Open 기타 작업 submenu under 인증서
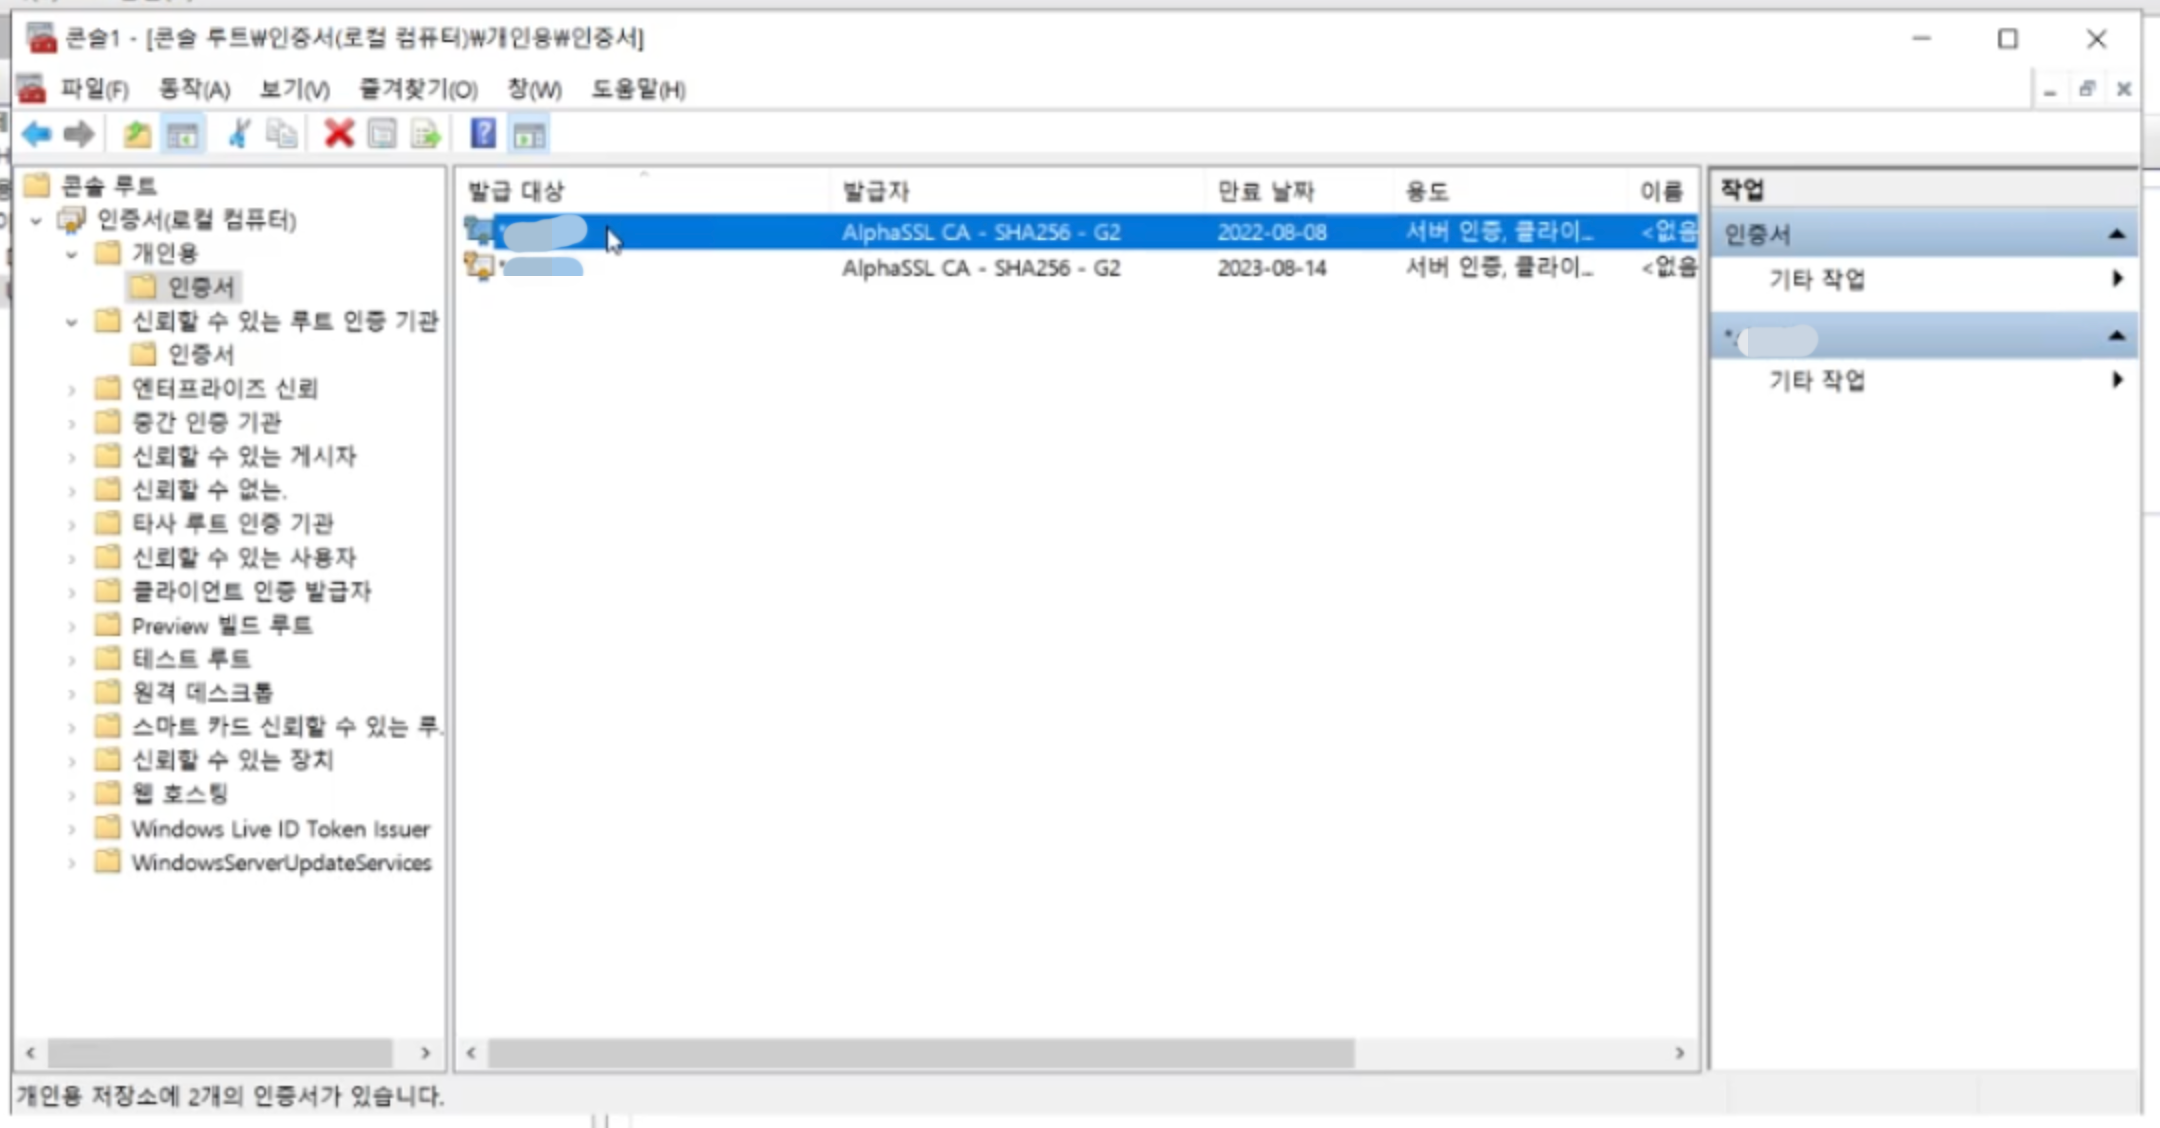This screenshot has width=2160, height=1128. 1817,279
